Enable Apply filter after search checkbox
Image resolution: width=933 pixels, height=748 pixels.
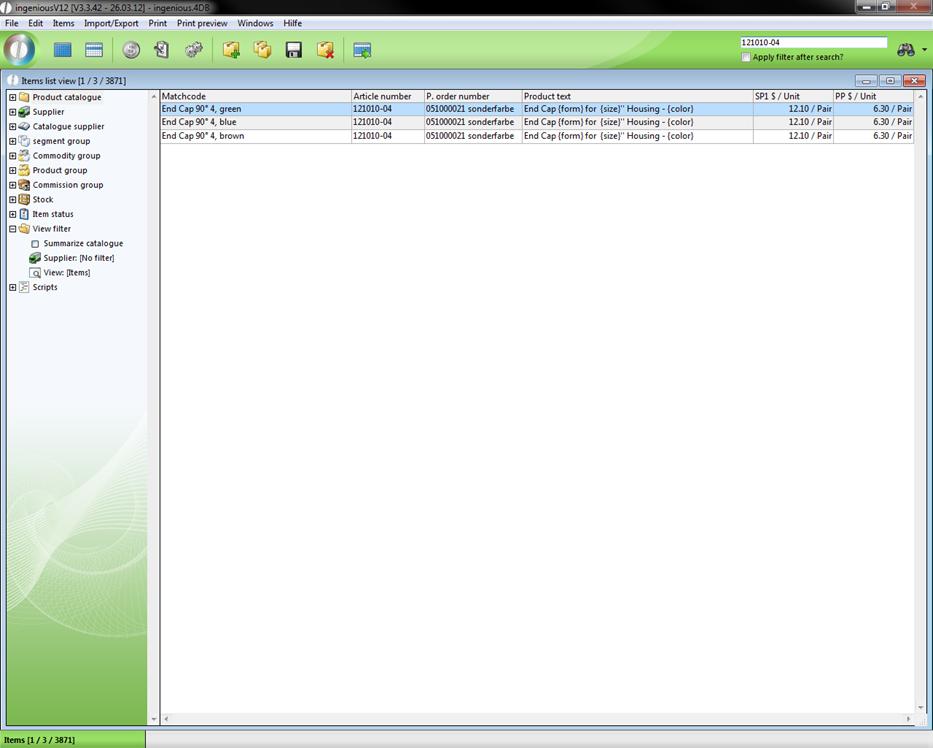pyautogui.click(x=746, y=57)
